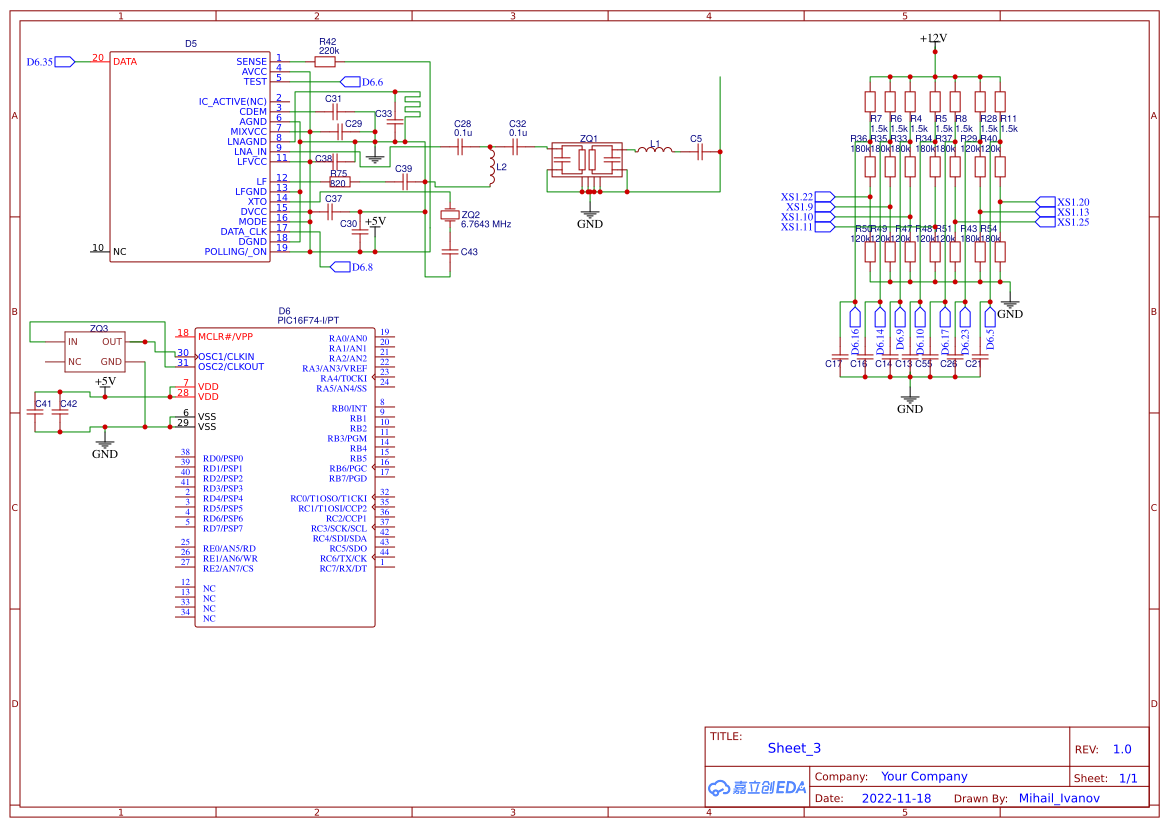The height and width of the screenshot is (828, 1170).
Task: Select the ZQ3 oscillator block
Action: [95, 351]
